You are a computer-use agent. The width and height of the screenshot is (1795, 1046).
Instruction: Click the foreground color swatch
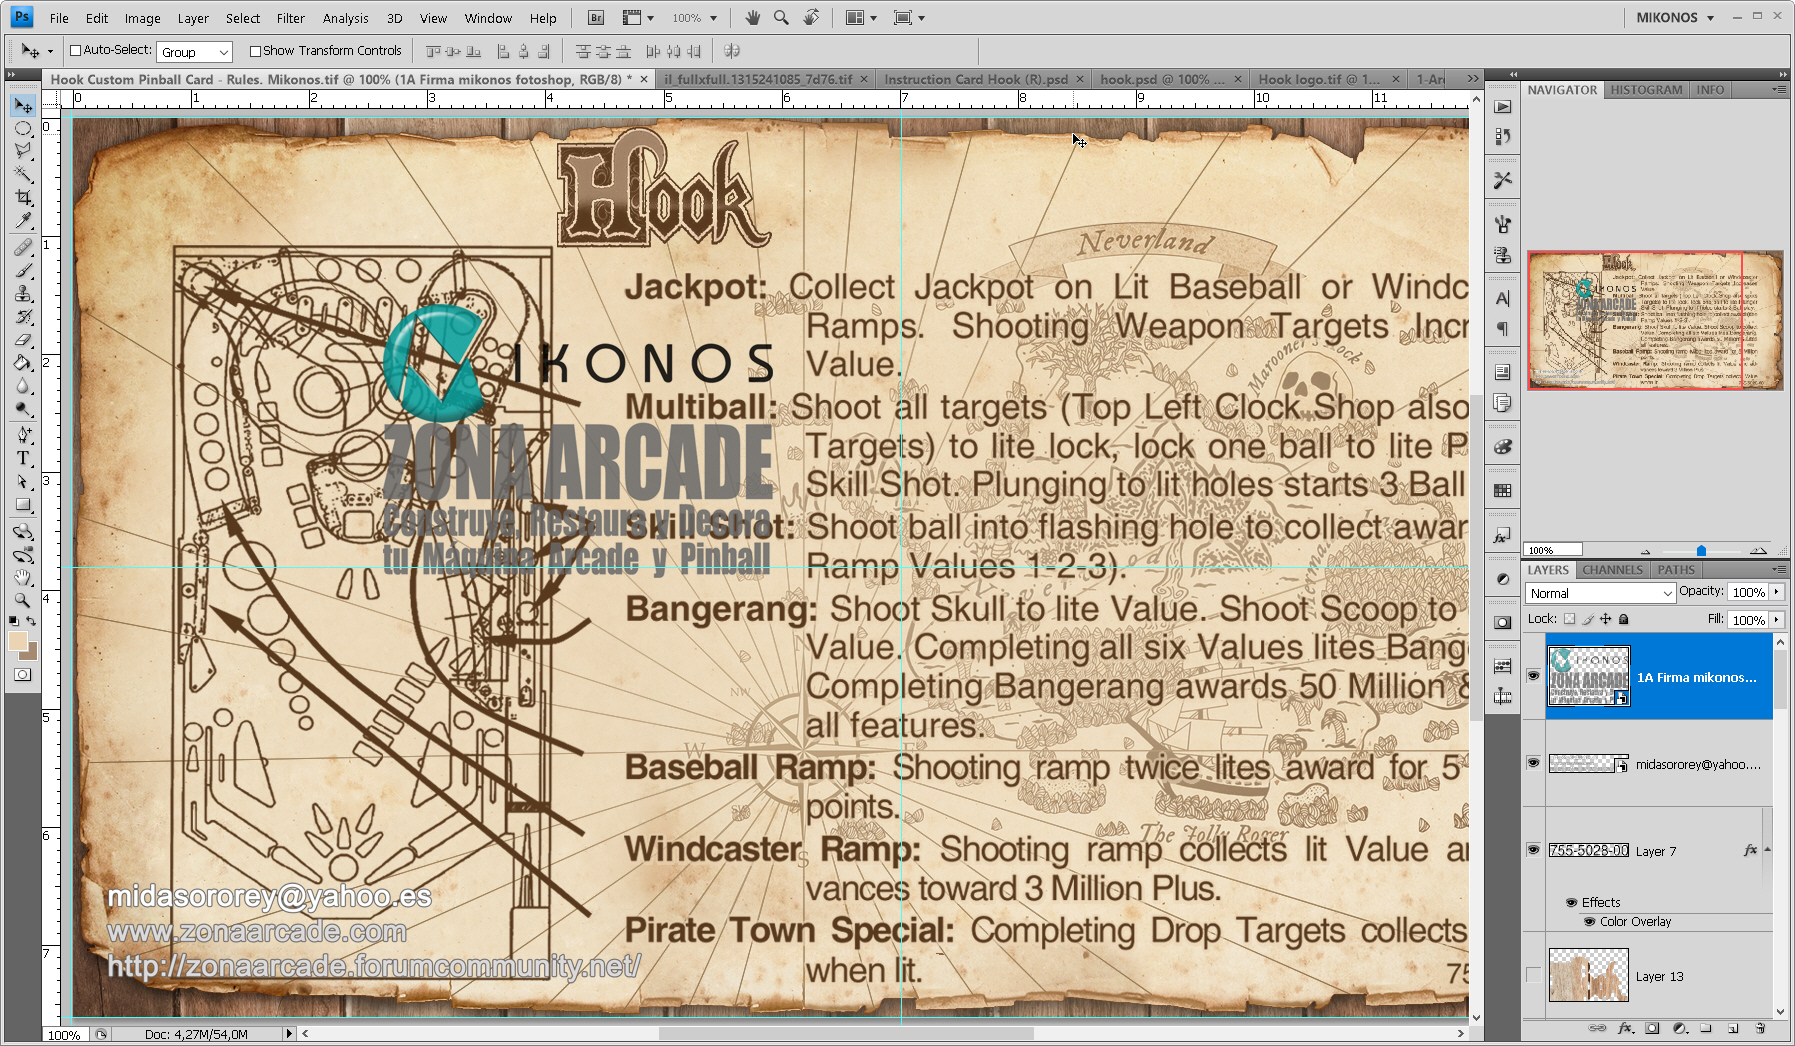18,642
